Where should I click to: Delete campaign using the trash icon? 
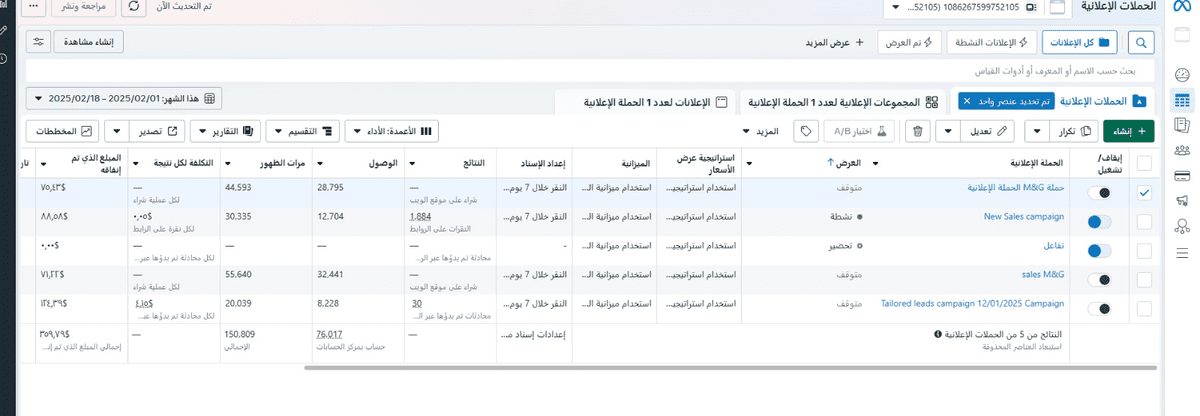coord(918,131)
